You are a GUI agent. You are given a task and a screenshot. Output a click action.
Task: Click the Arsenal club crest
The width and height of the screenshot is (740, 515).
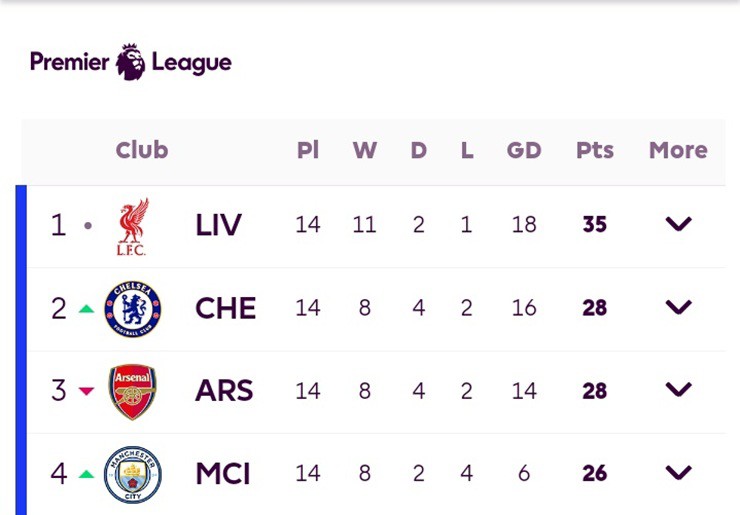[132, 391]
